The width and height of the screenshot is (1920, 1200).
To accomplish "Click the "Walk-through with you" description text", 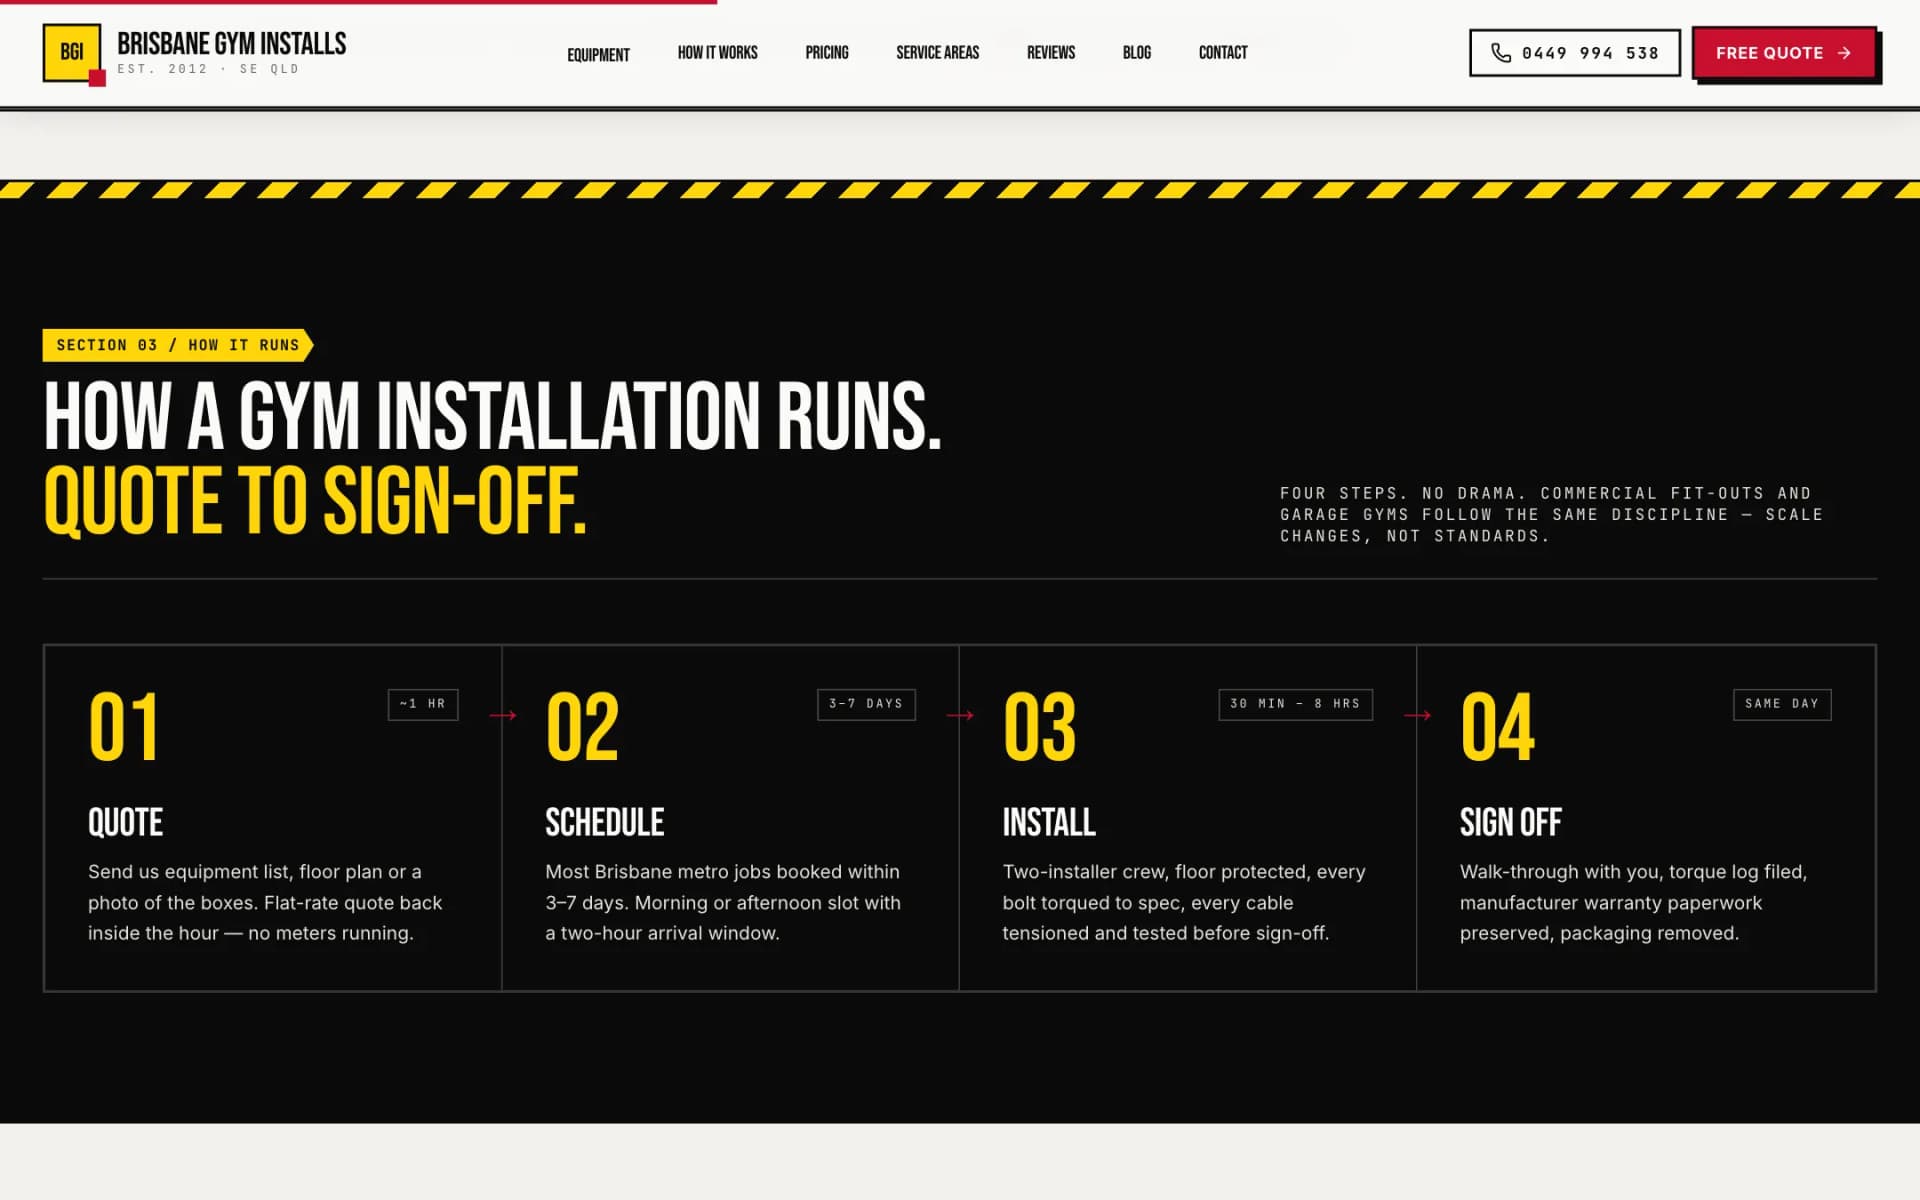I will 1633,902.
